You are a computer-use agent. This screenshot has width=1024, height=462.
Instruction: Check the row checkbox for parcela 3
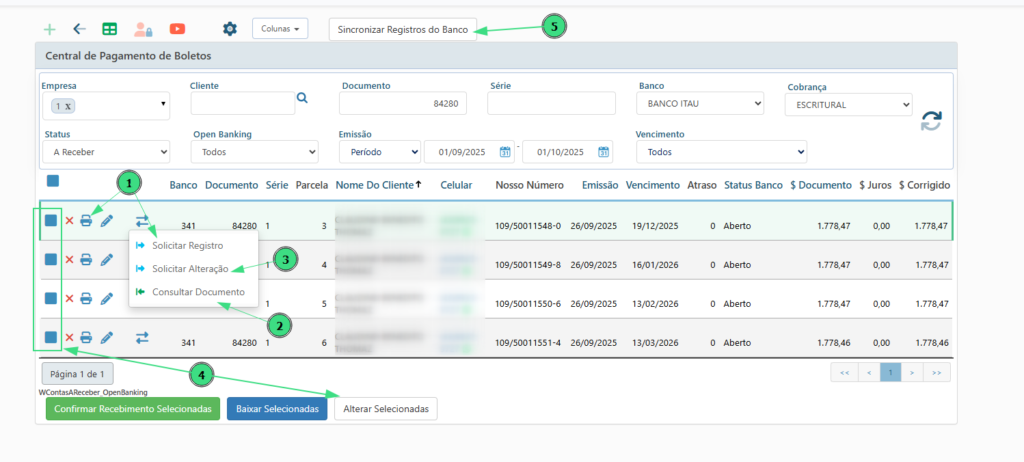(50, 221)
